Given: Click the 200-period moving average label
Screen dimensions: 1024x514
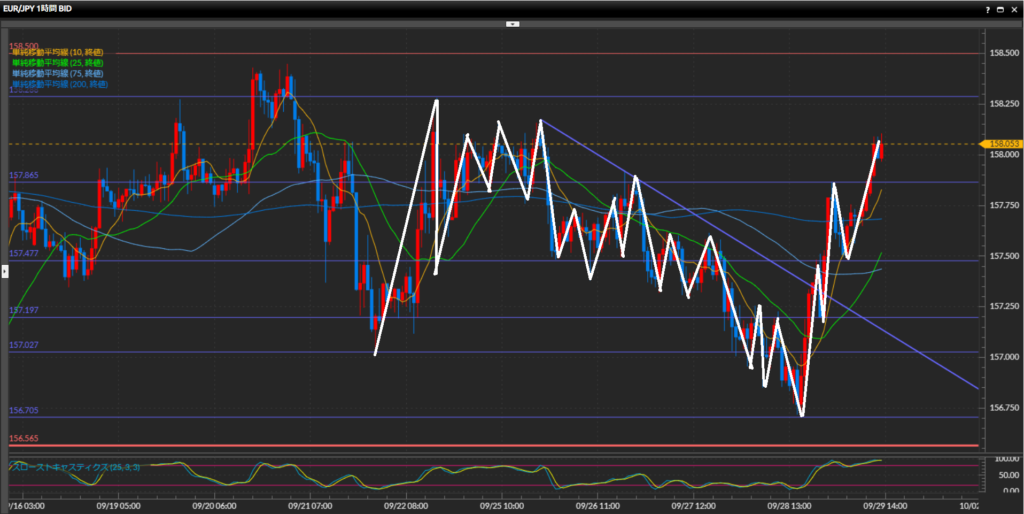Looking at the screenshot, I should [59, 84].
